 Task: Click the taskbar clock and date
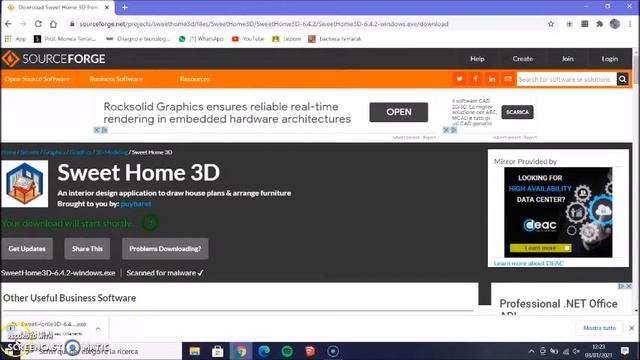point(598,351)
